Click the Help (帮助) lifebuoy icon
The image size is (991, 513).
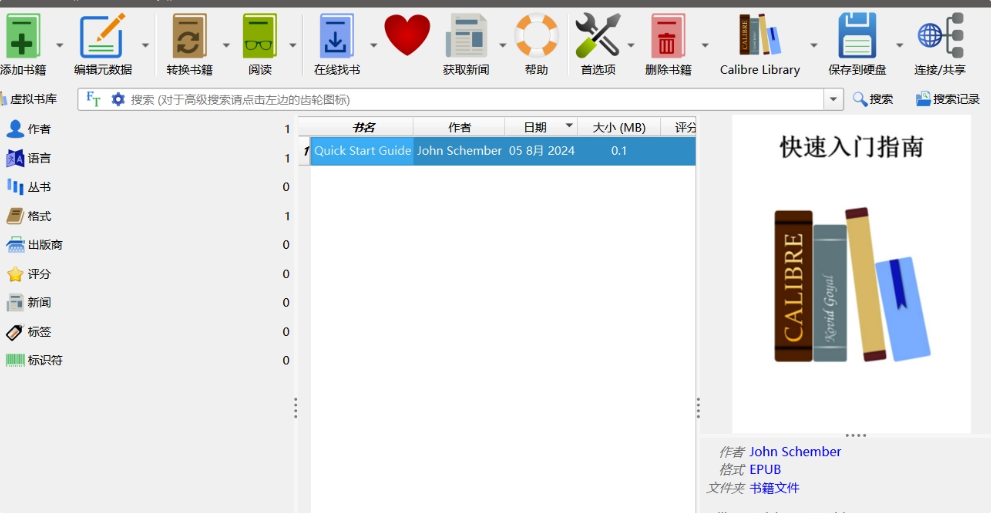pyautogui.click(x=536, y=37)
